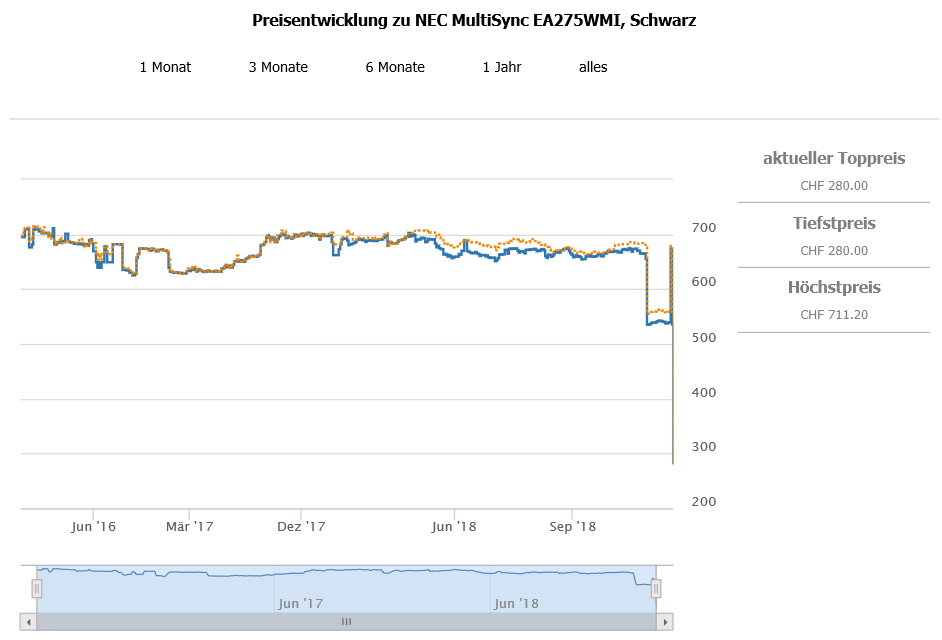Click the Tiefstpreis heading
Viewport: 942px width, 640px height.
tap(834, 223)
